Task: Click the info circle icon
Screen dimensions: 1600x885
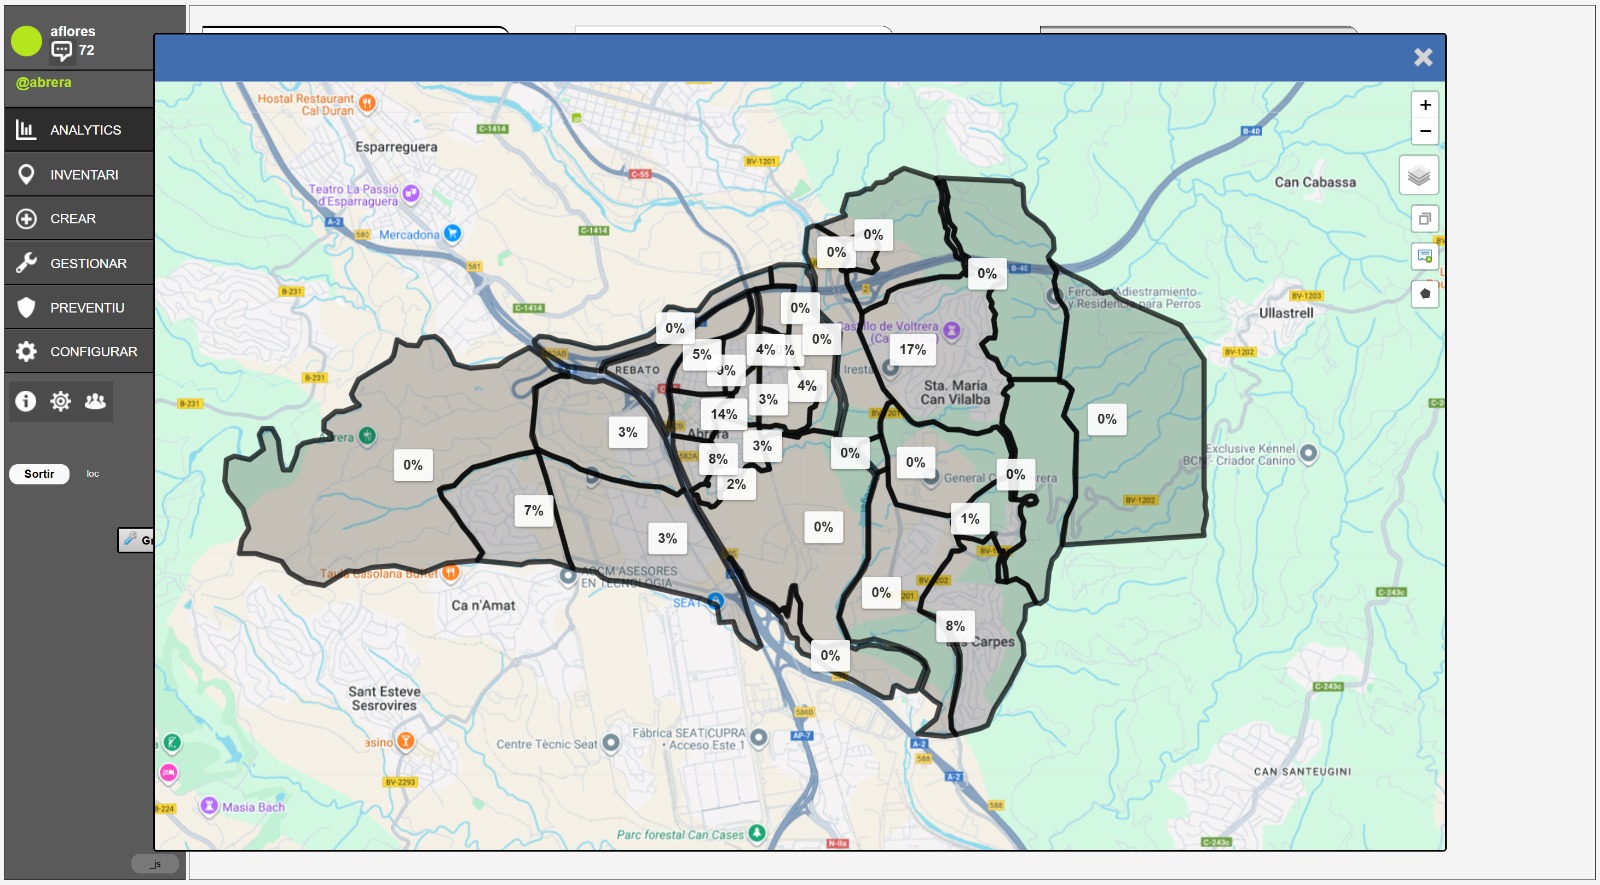Action: coord(26,401)
